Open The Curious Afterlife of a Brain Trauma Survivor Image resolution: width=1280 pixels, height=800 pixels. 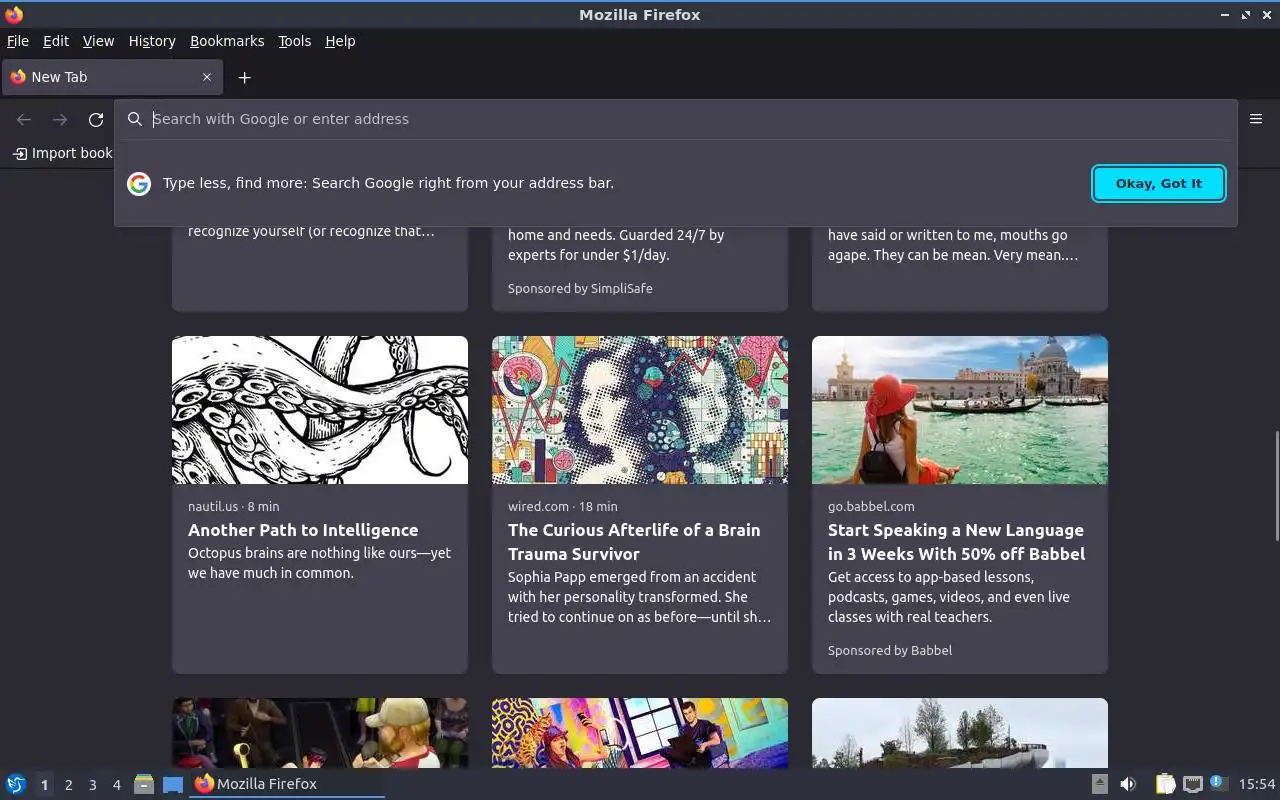click(x=634, y=542)
